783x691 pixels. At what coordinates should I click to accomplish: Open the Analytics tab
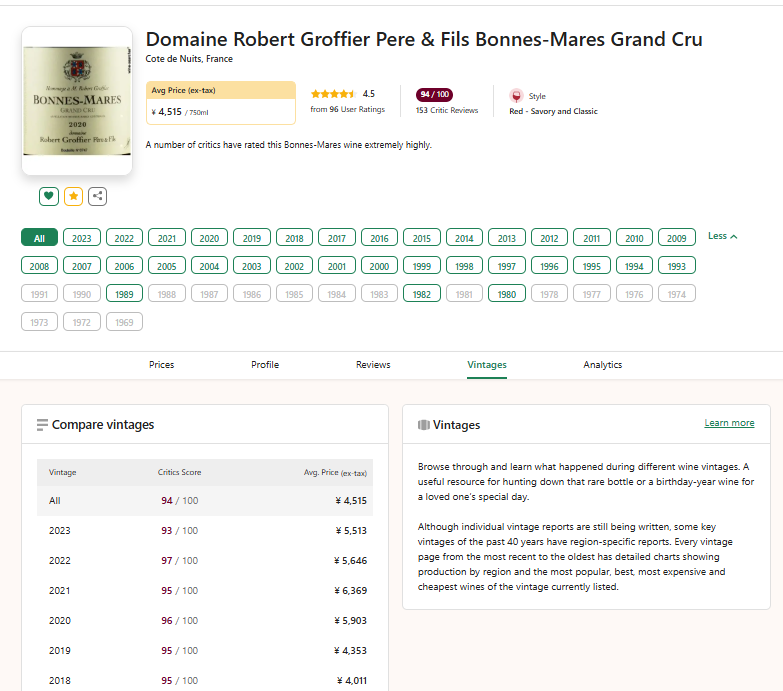[602, 365]
